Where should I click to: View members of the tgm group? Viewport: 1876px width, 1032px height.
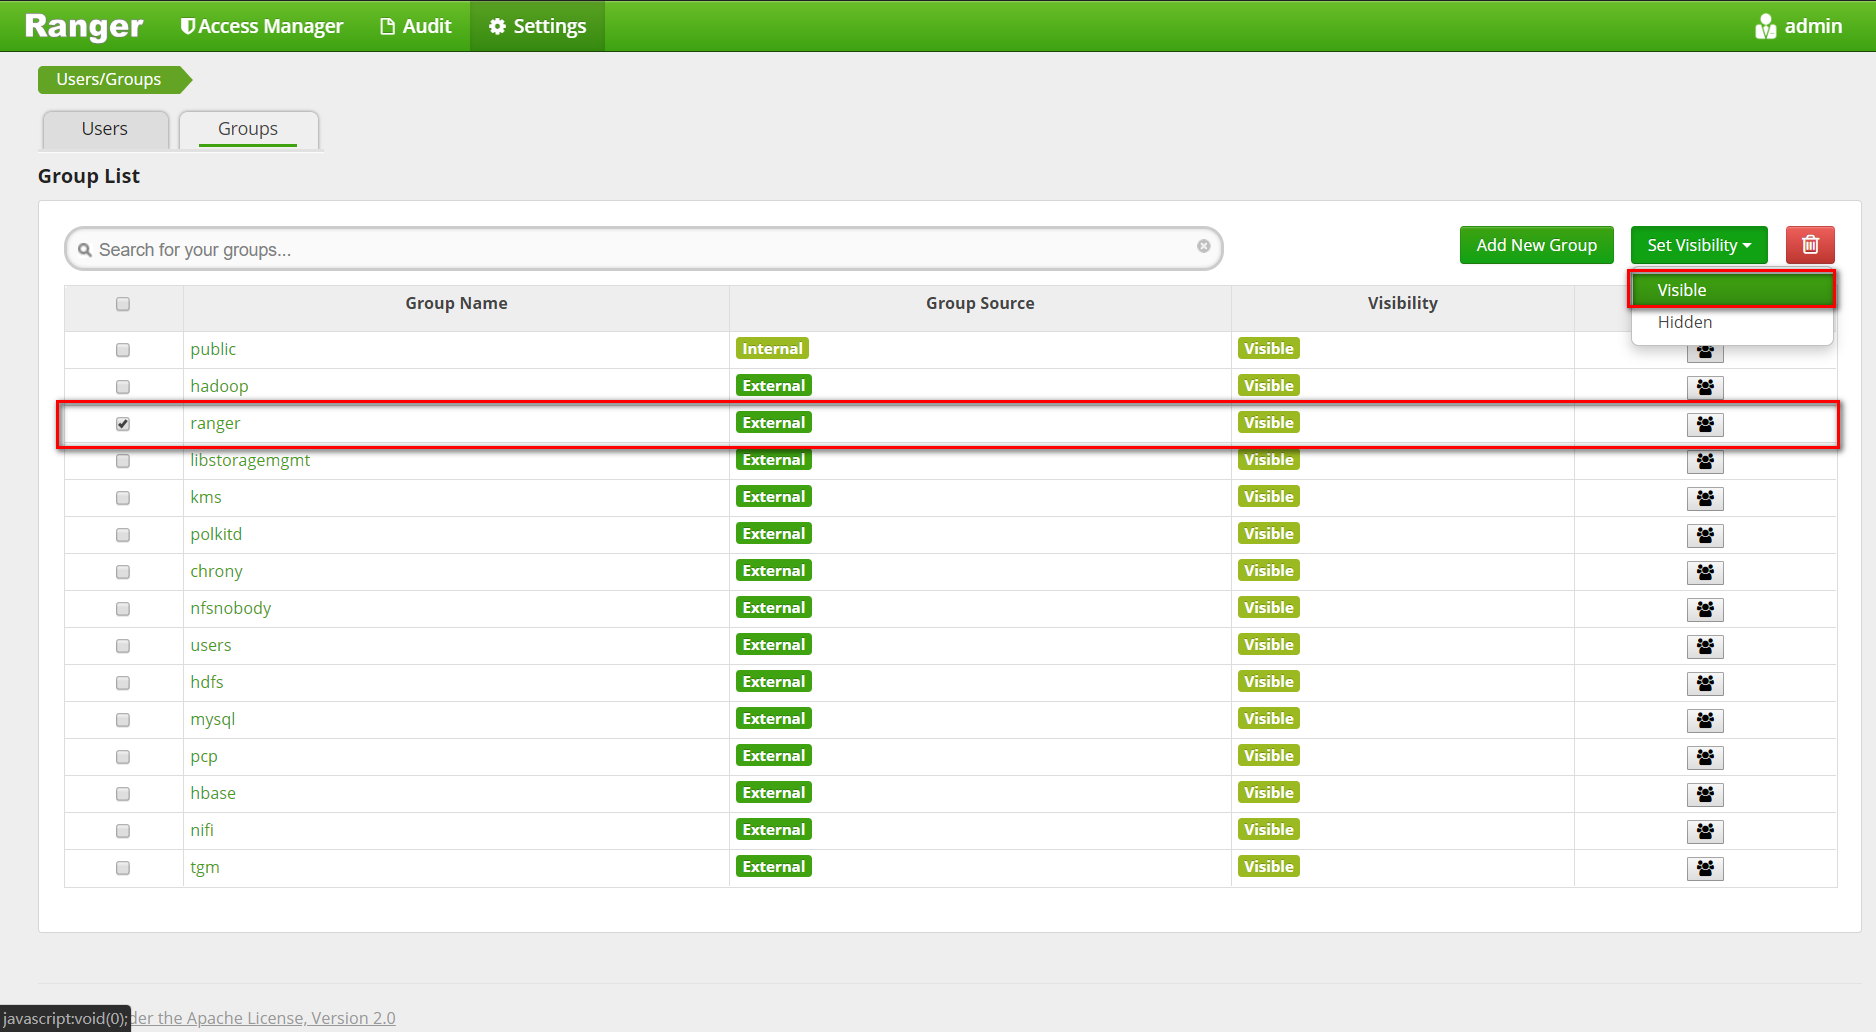pyautogui.click(x=1705, y=868)
